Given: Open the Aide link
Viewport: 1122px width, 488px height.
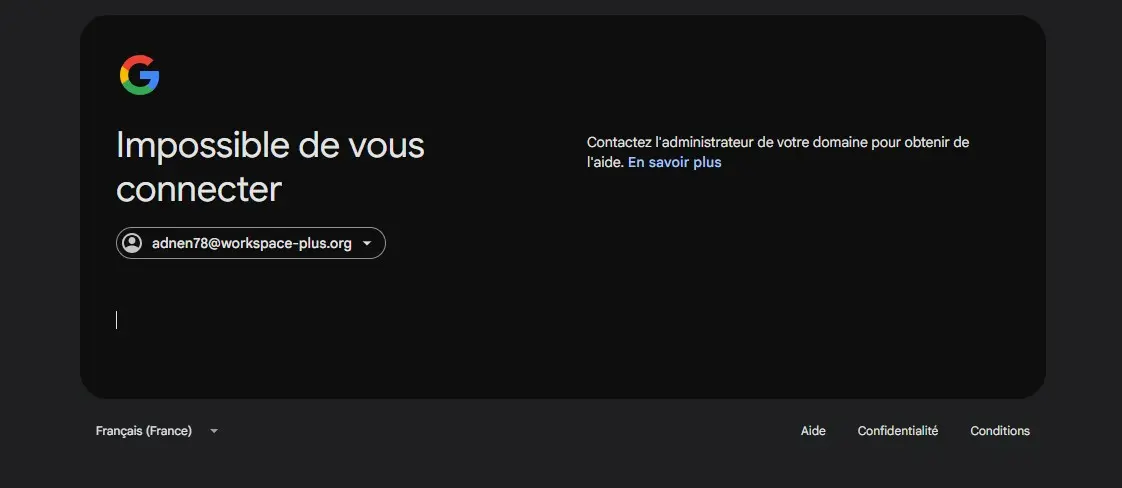Looking at the screenshot, I should [813, 431].
